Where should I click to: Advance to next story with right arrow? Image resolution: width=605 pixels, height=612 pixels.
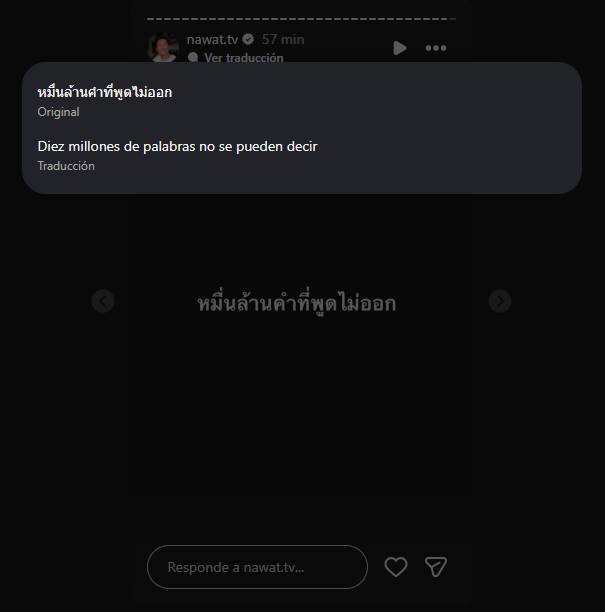point(500,301)
